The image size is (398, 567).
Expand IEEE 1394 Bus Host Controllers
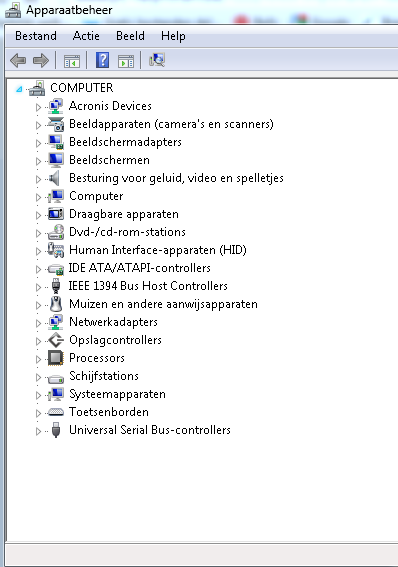(38, 287)
